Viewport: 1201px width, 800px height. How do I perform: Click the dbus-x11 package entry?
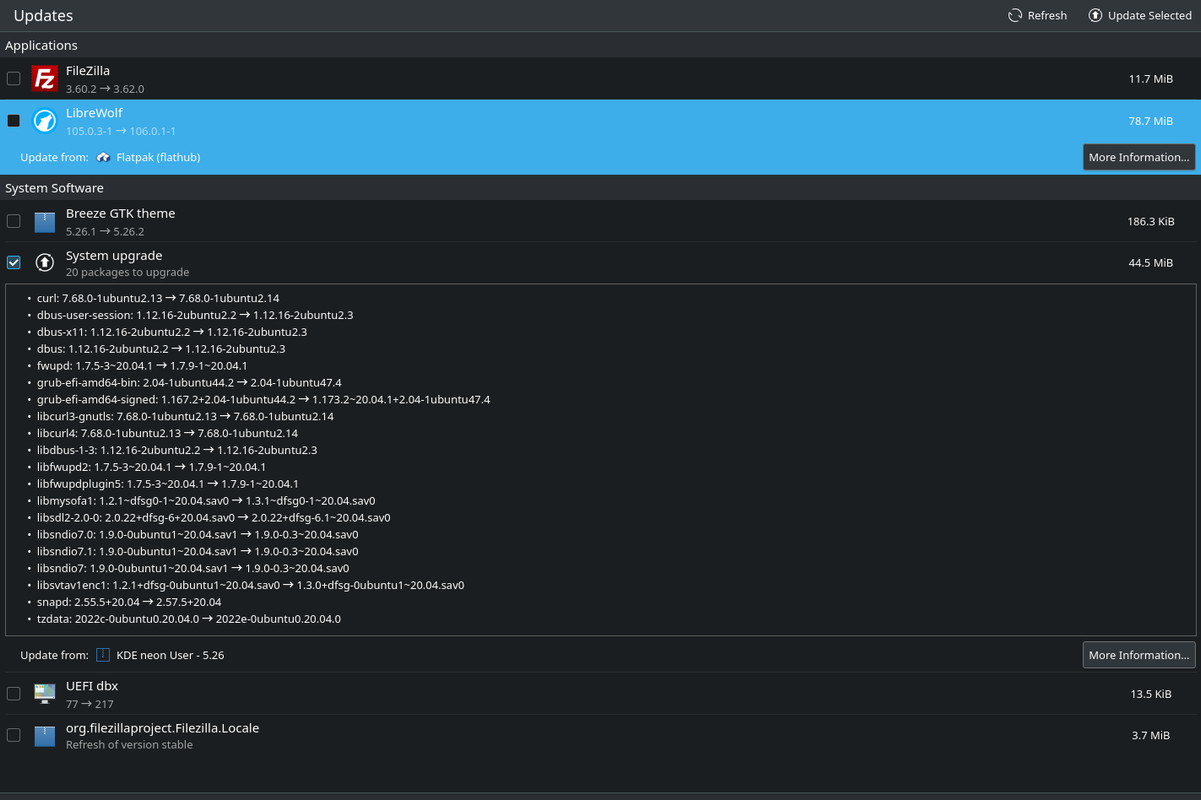[x=172, y=332]
